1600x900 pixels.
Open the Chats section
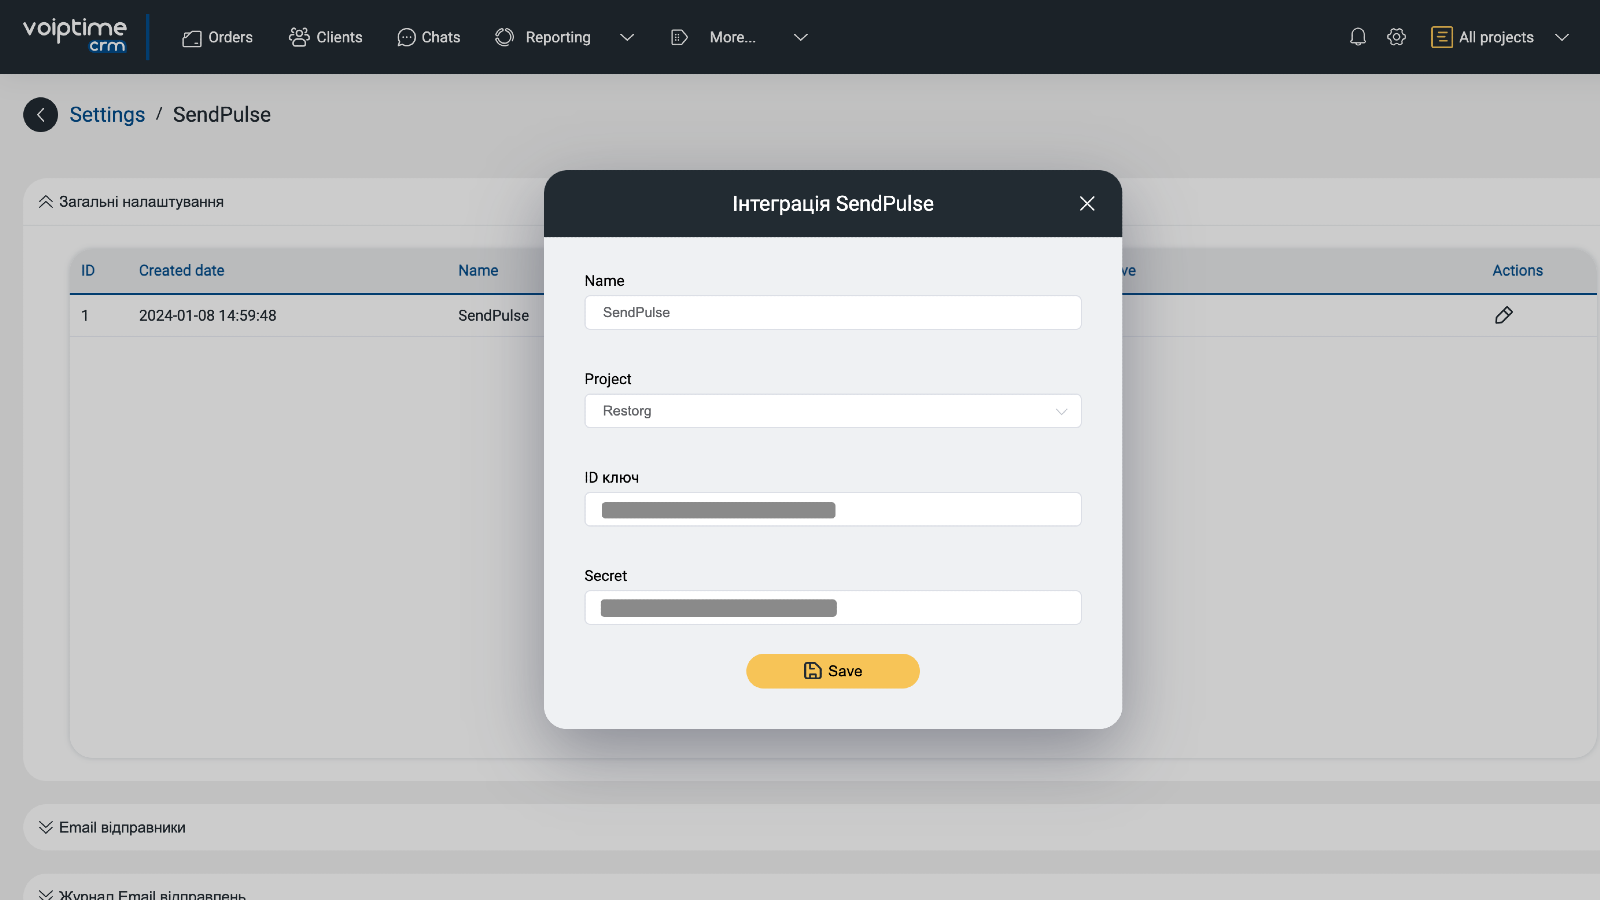click(x=429, y=37)
